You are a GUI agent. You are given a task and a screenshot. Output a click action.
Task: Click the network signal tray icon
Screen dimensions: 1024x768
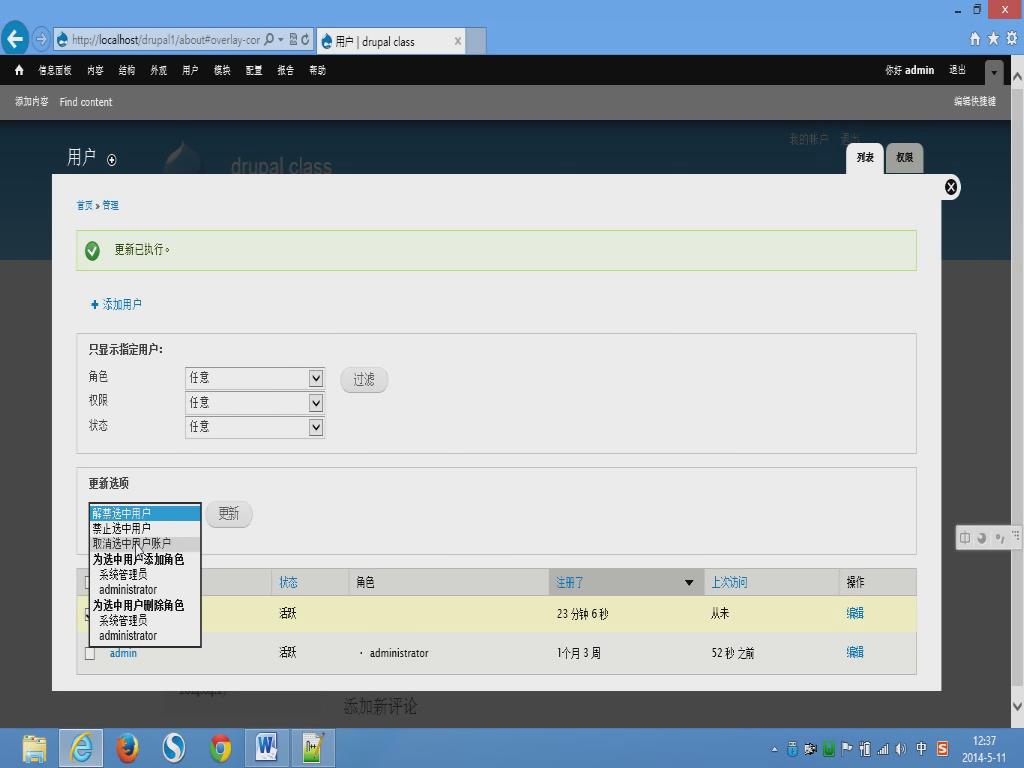883,749
